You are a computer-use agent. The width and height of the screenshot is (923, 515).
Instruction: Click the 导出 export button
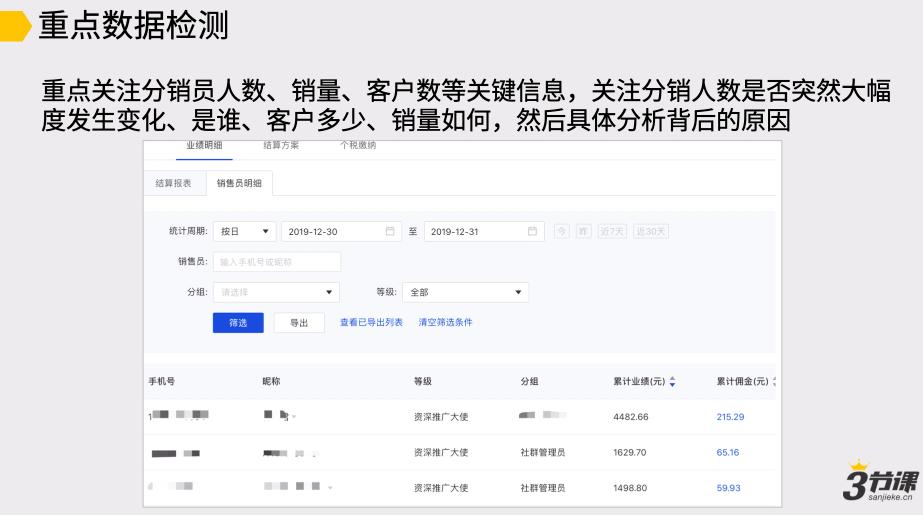click(x=299, y=323)
